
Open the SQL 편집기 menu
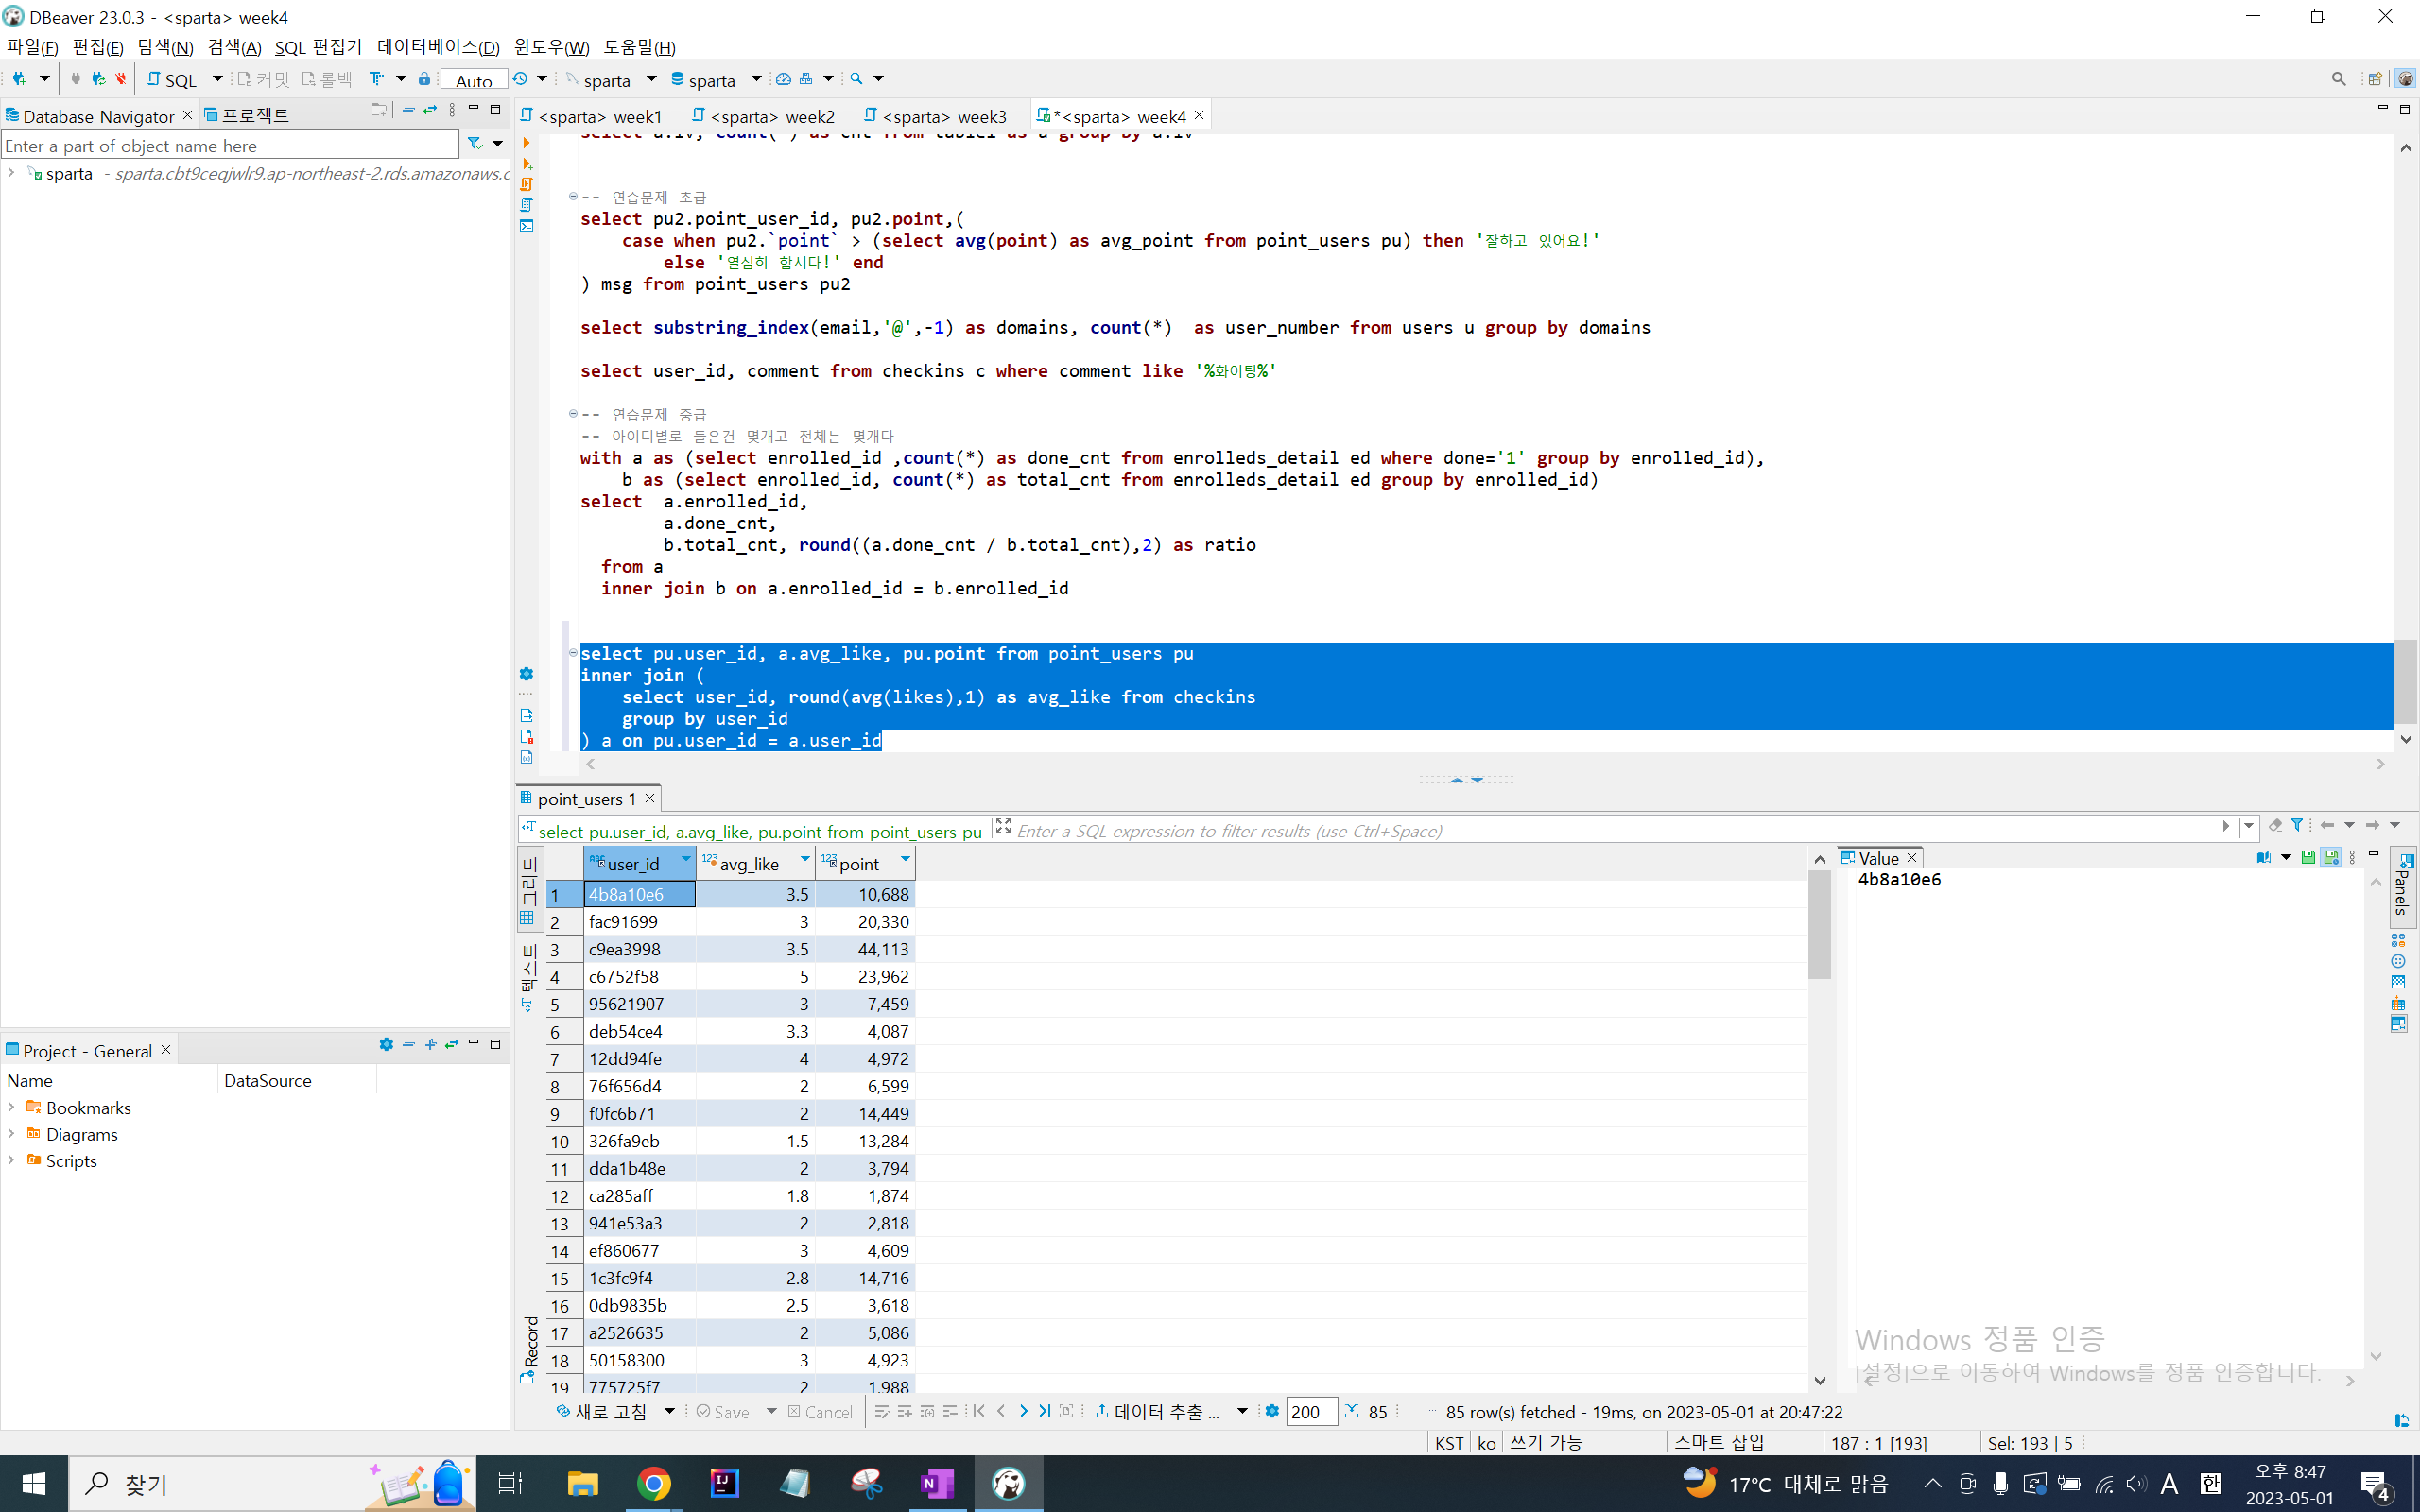pos(318,47)
